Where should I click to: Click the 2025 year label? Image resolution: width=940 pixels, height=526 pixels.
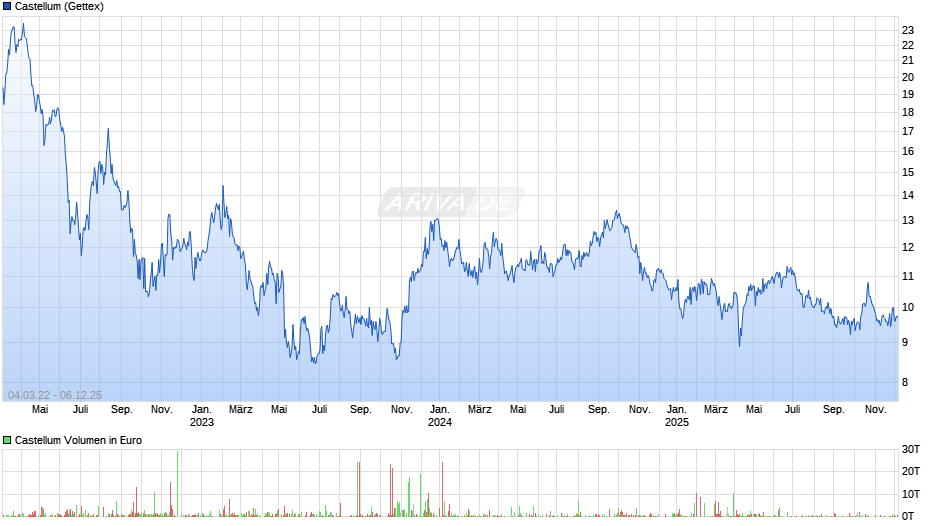(677, 422)
